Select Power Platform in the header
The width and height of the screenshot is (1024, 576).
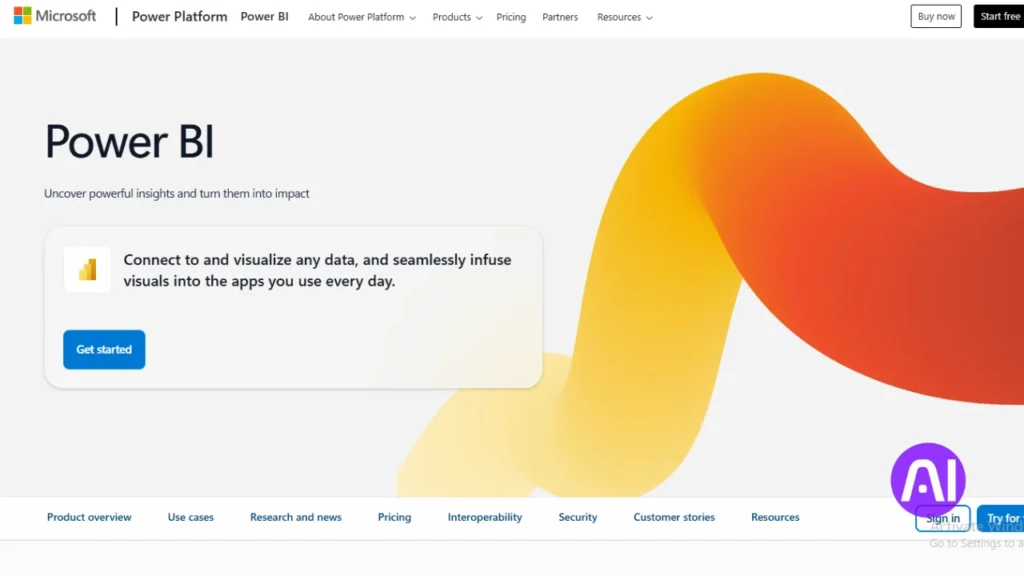tap(179, 16)
